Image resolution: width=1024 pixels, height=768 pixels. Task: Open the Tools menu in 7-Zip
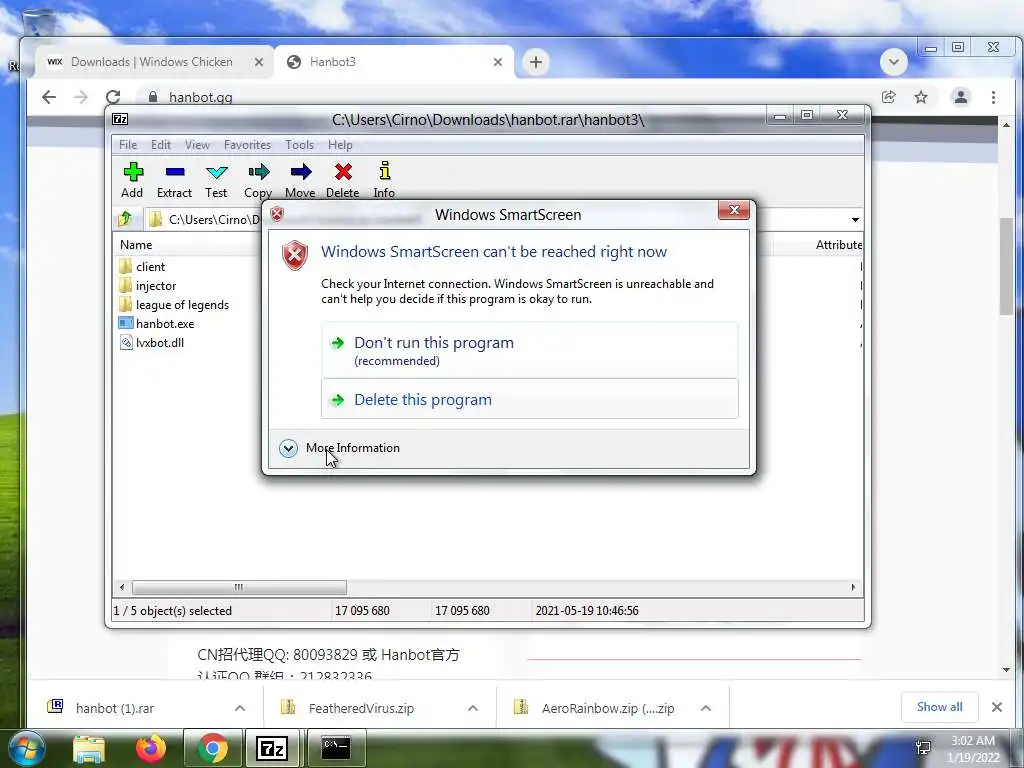tap(299, 145)
